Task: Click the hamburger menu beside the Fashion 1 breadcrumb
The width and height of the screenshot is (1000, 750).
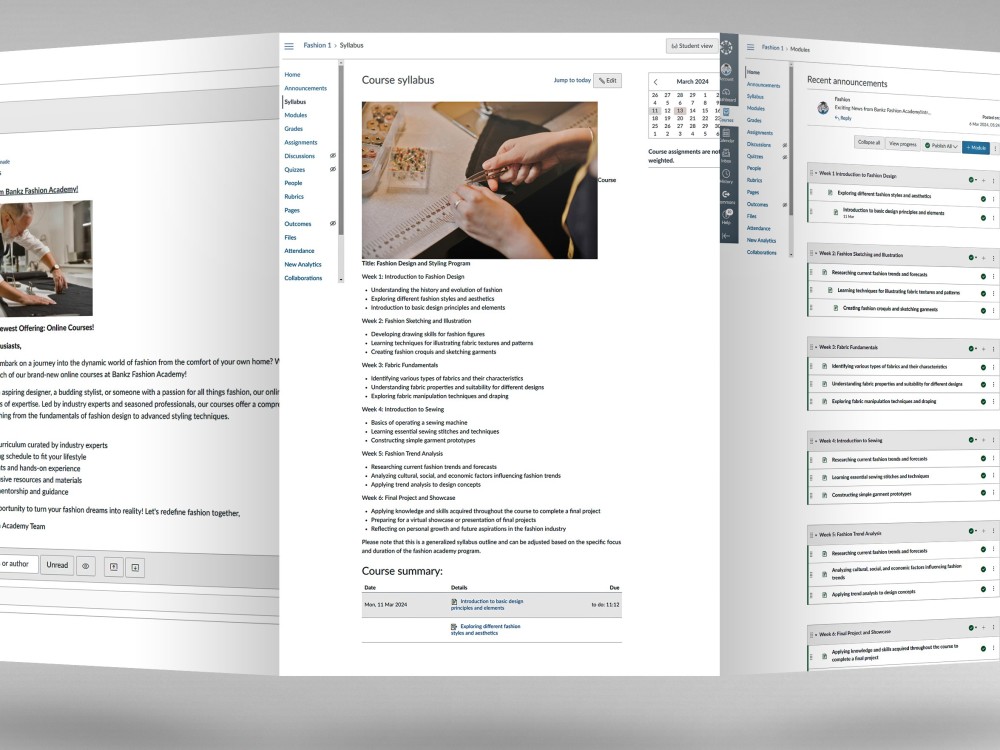Action: 288,45
